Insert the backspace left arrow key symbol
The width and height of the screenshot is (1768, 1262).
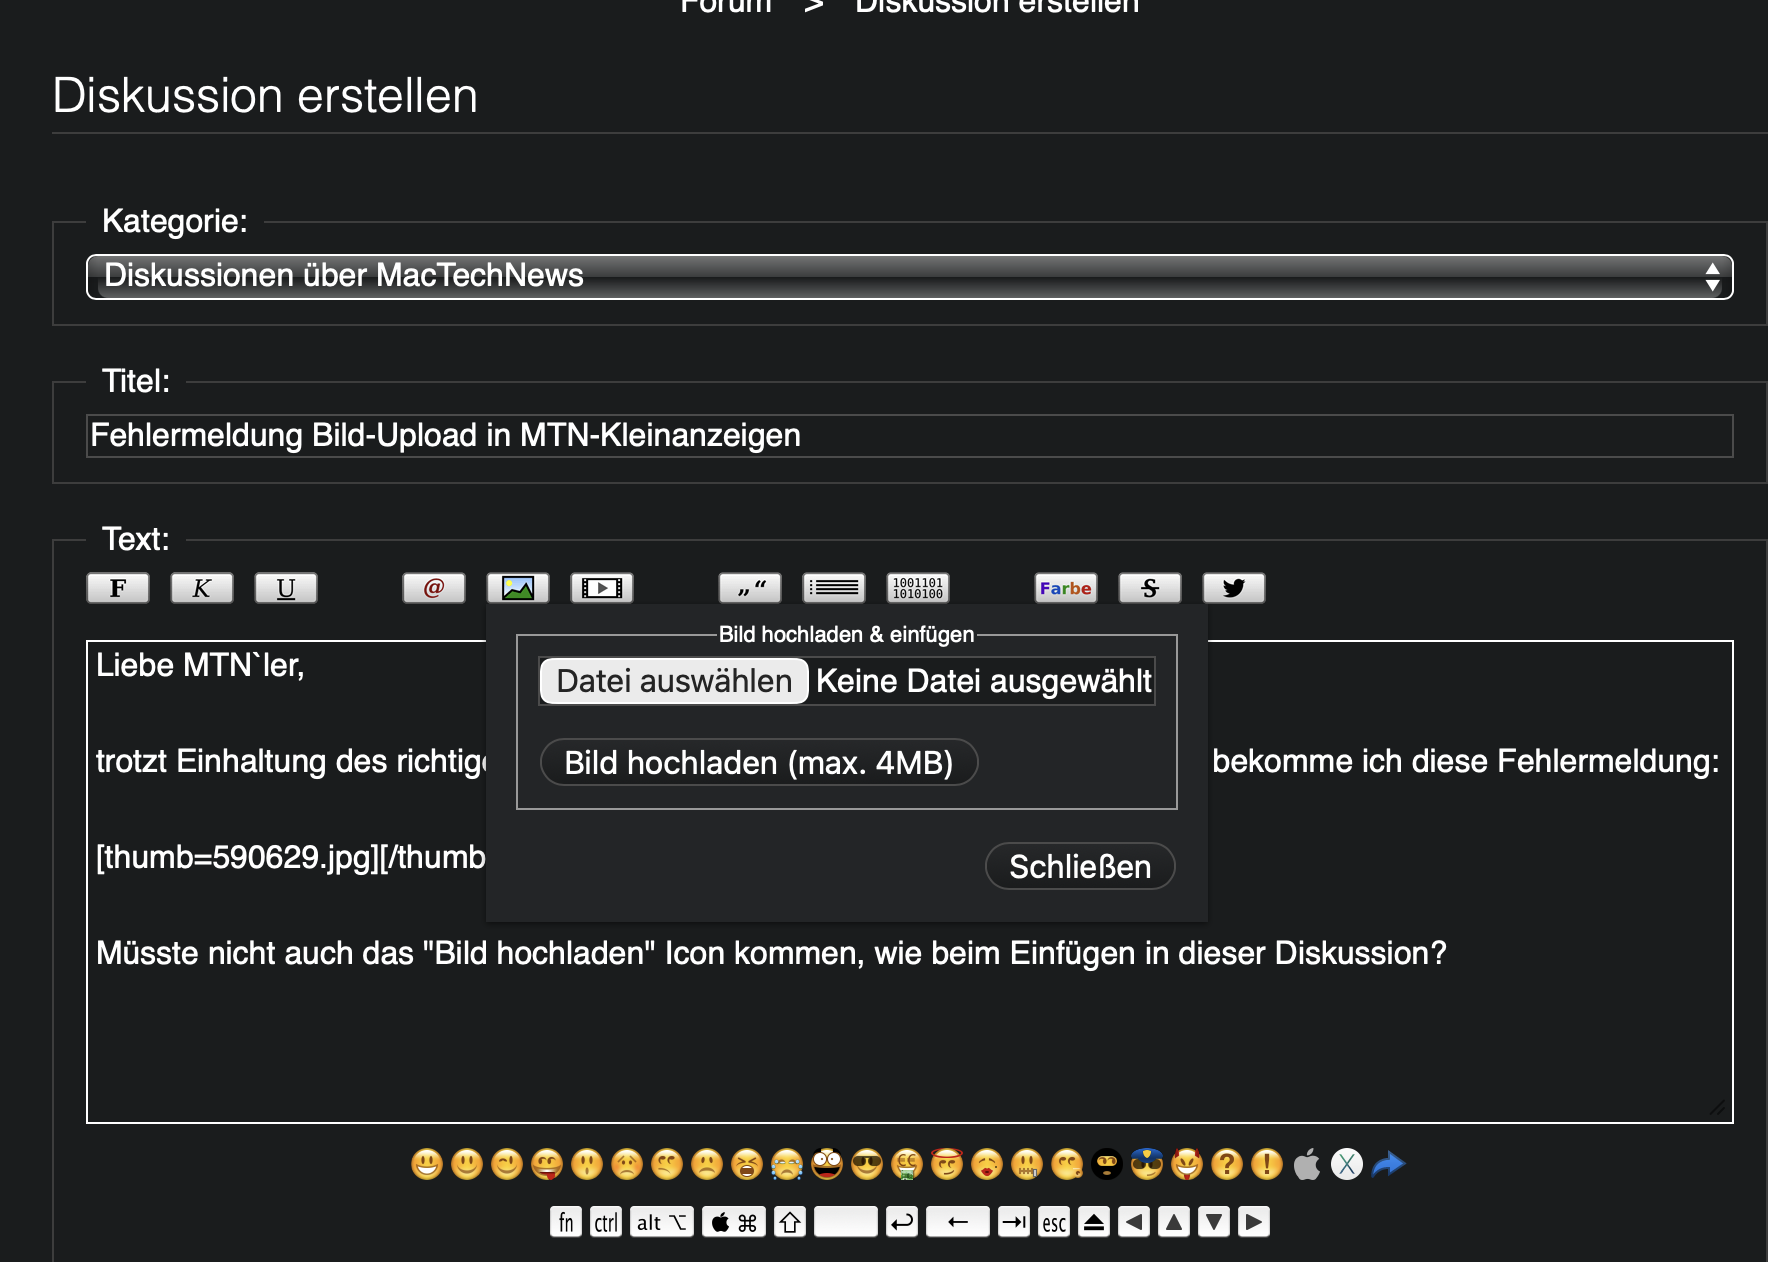(x=958, y=1222)
